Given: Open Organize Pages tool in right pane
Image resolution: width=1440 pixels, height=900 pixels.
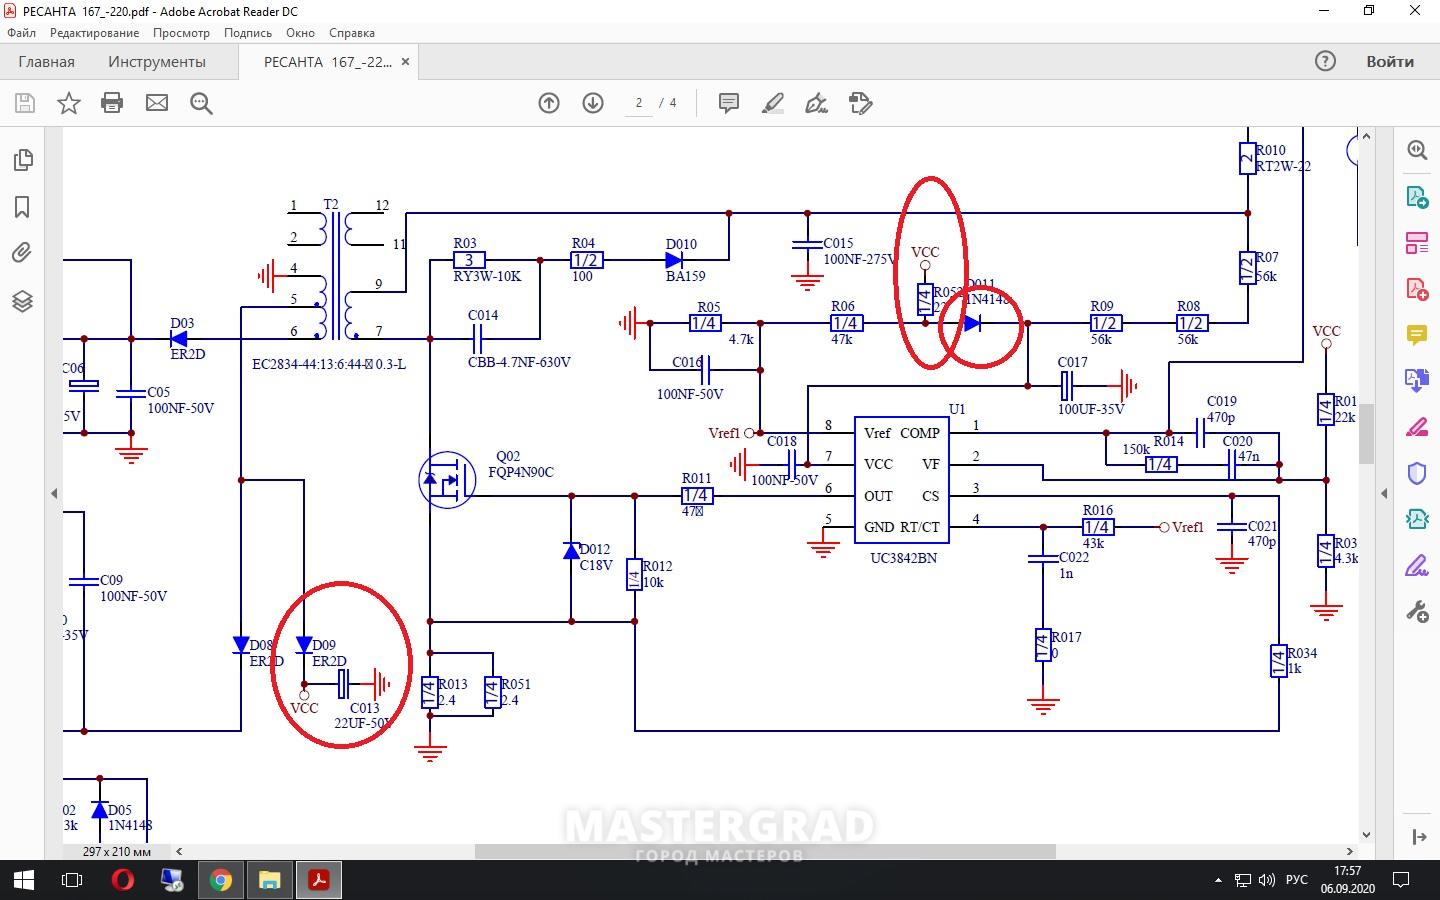Looking at the screenshot, I should 1417,243.
